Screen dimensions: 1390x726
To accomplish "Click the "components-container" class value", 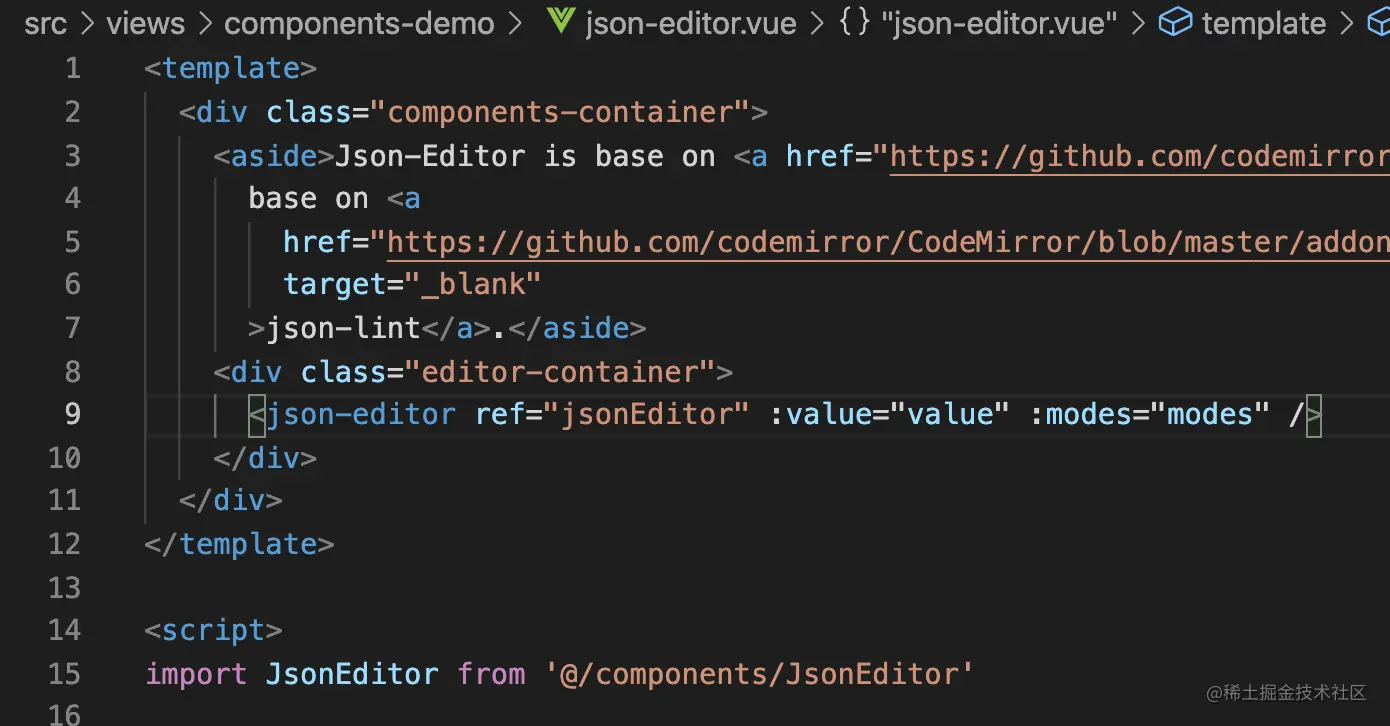I will pos(560,112).
